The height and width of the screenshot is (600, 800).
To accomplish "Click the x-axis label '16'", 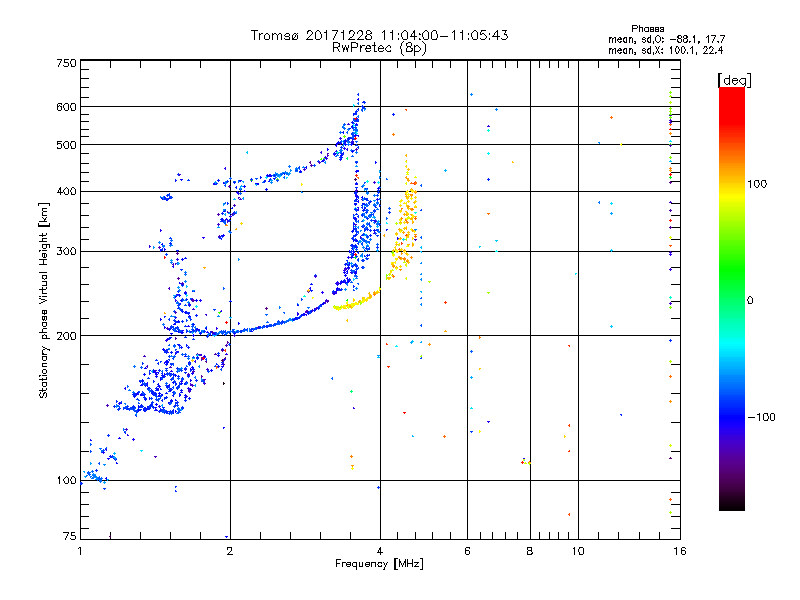I will click(x=680, y=551).
